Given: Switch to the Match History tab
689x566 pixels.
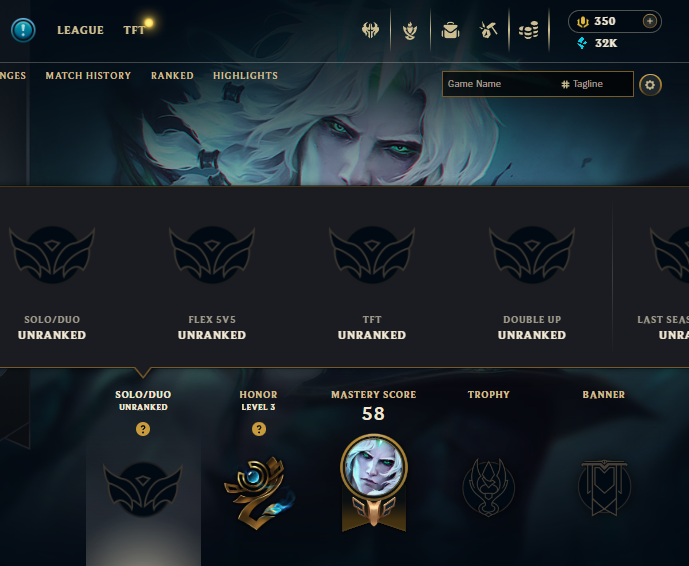Looking at the screenshot, I should [x=88, y=76].
